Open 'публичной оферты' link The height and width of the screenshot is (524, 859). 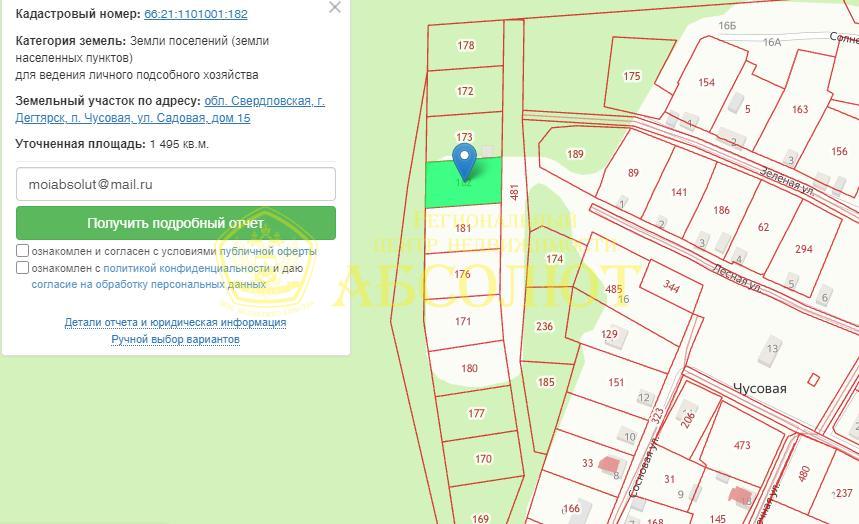click(268, 252)
